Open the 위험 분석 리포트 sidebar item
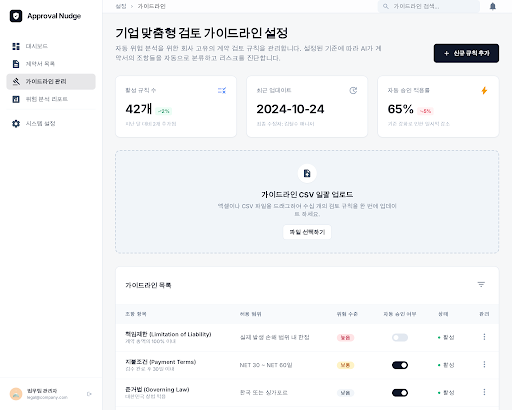This screenshot has height=410, width=512. click(51, 99)
